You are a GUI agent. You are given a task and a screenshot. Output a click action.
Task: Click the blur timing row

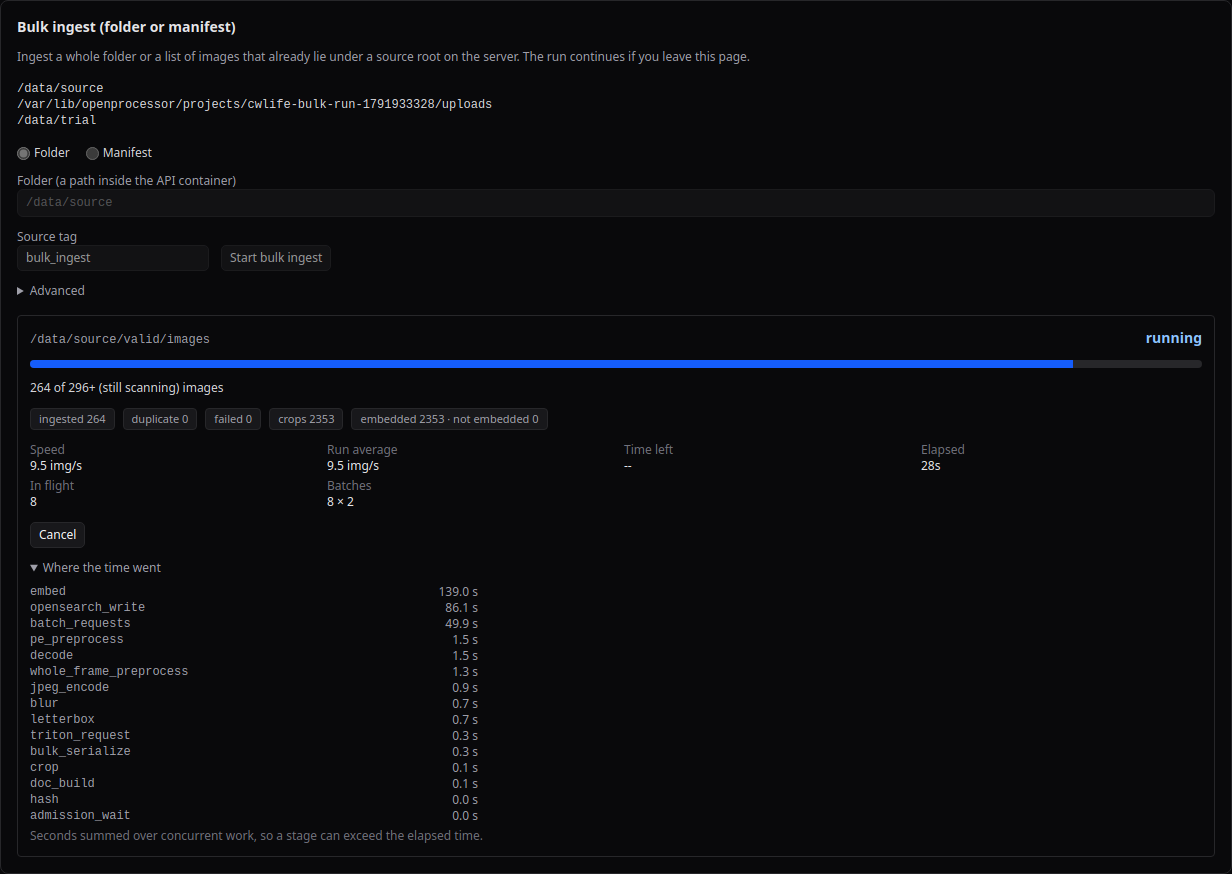pos(254,704)
